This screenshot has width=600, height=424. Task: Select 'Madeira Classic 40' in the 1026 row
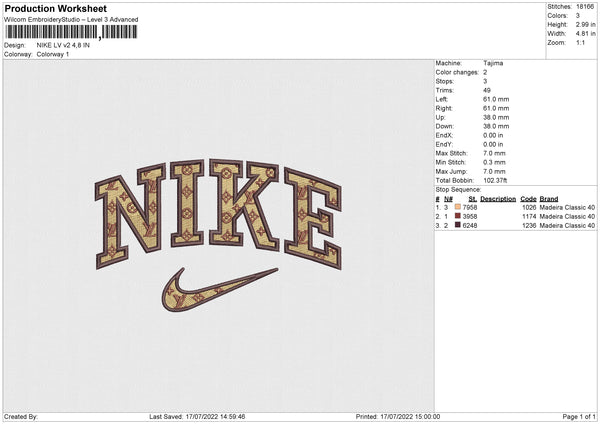coord(567,208)
